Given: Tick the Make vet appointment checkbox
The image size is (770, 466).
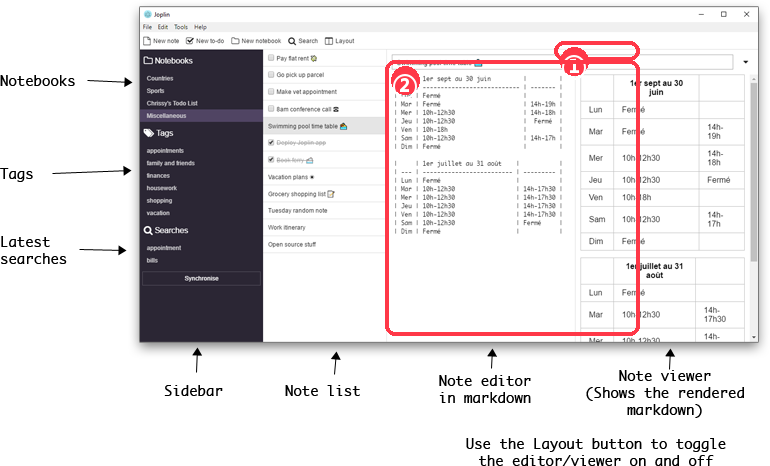Looking at the screenshot, I should point(271,91).
